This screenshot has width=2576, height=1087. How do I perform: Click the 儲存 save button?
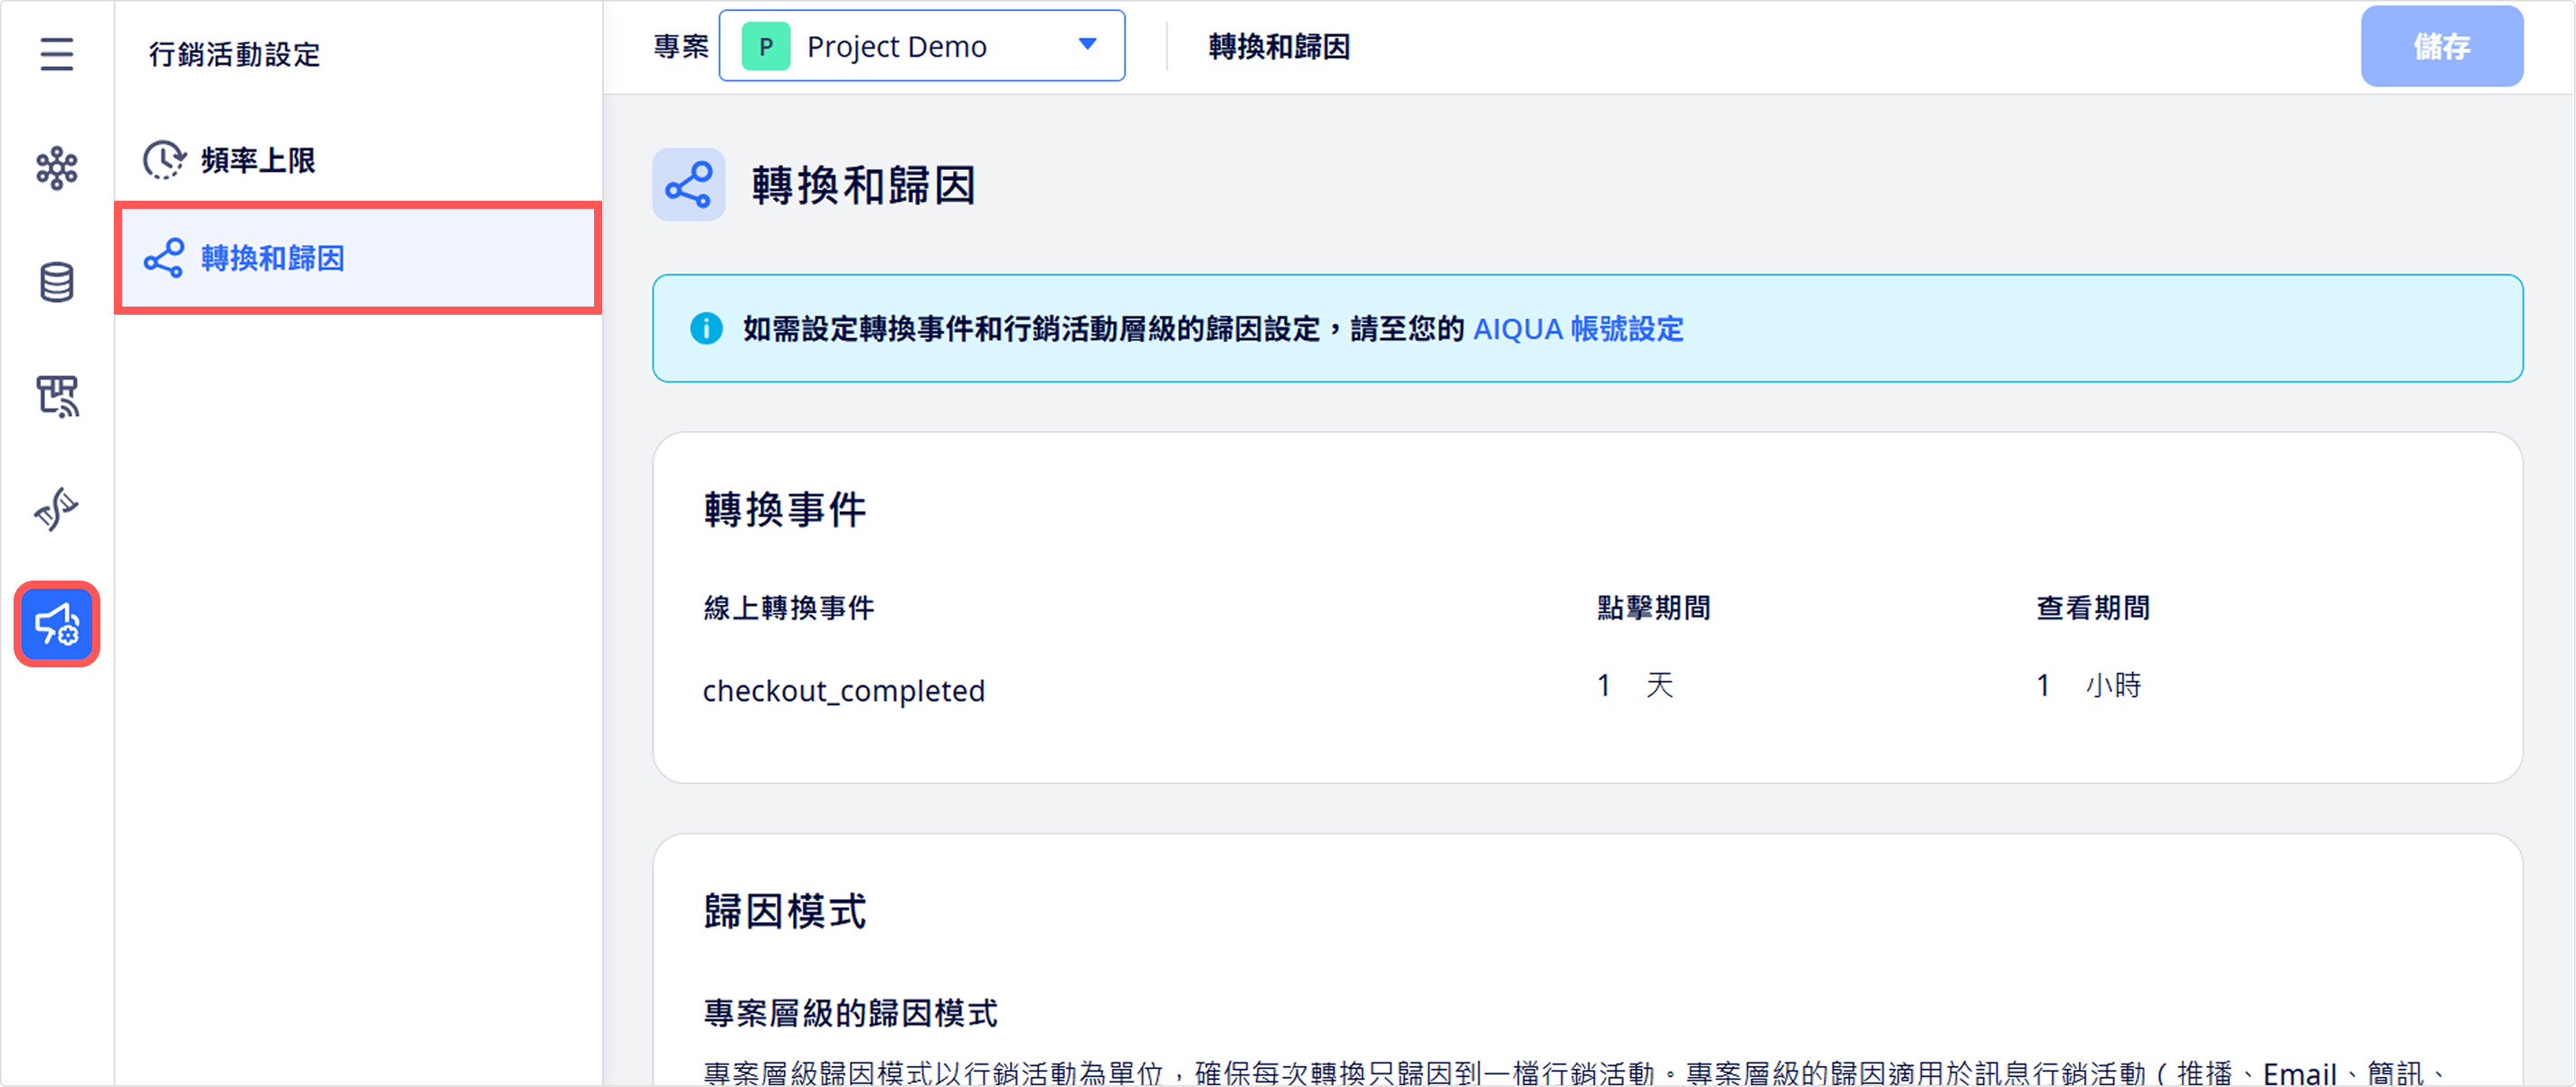click(2441, 46)
